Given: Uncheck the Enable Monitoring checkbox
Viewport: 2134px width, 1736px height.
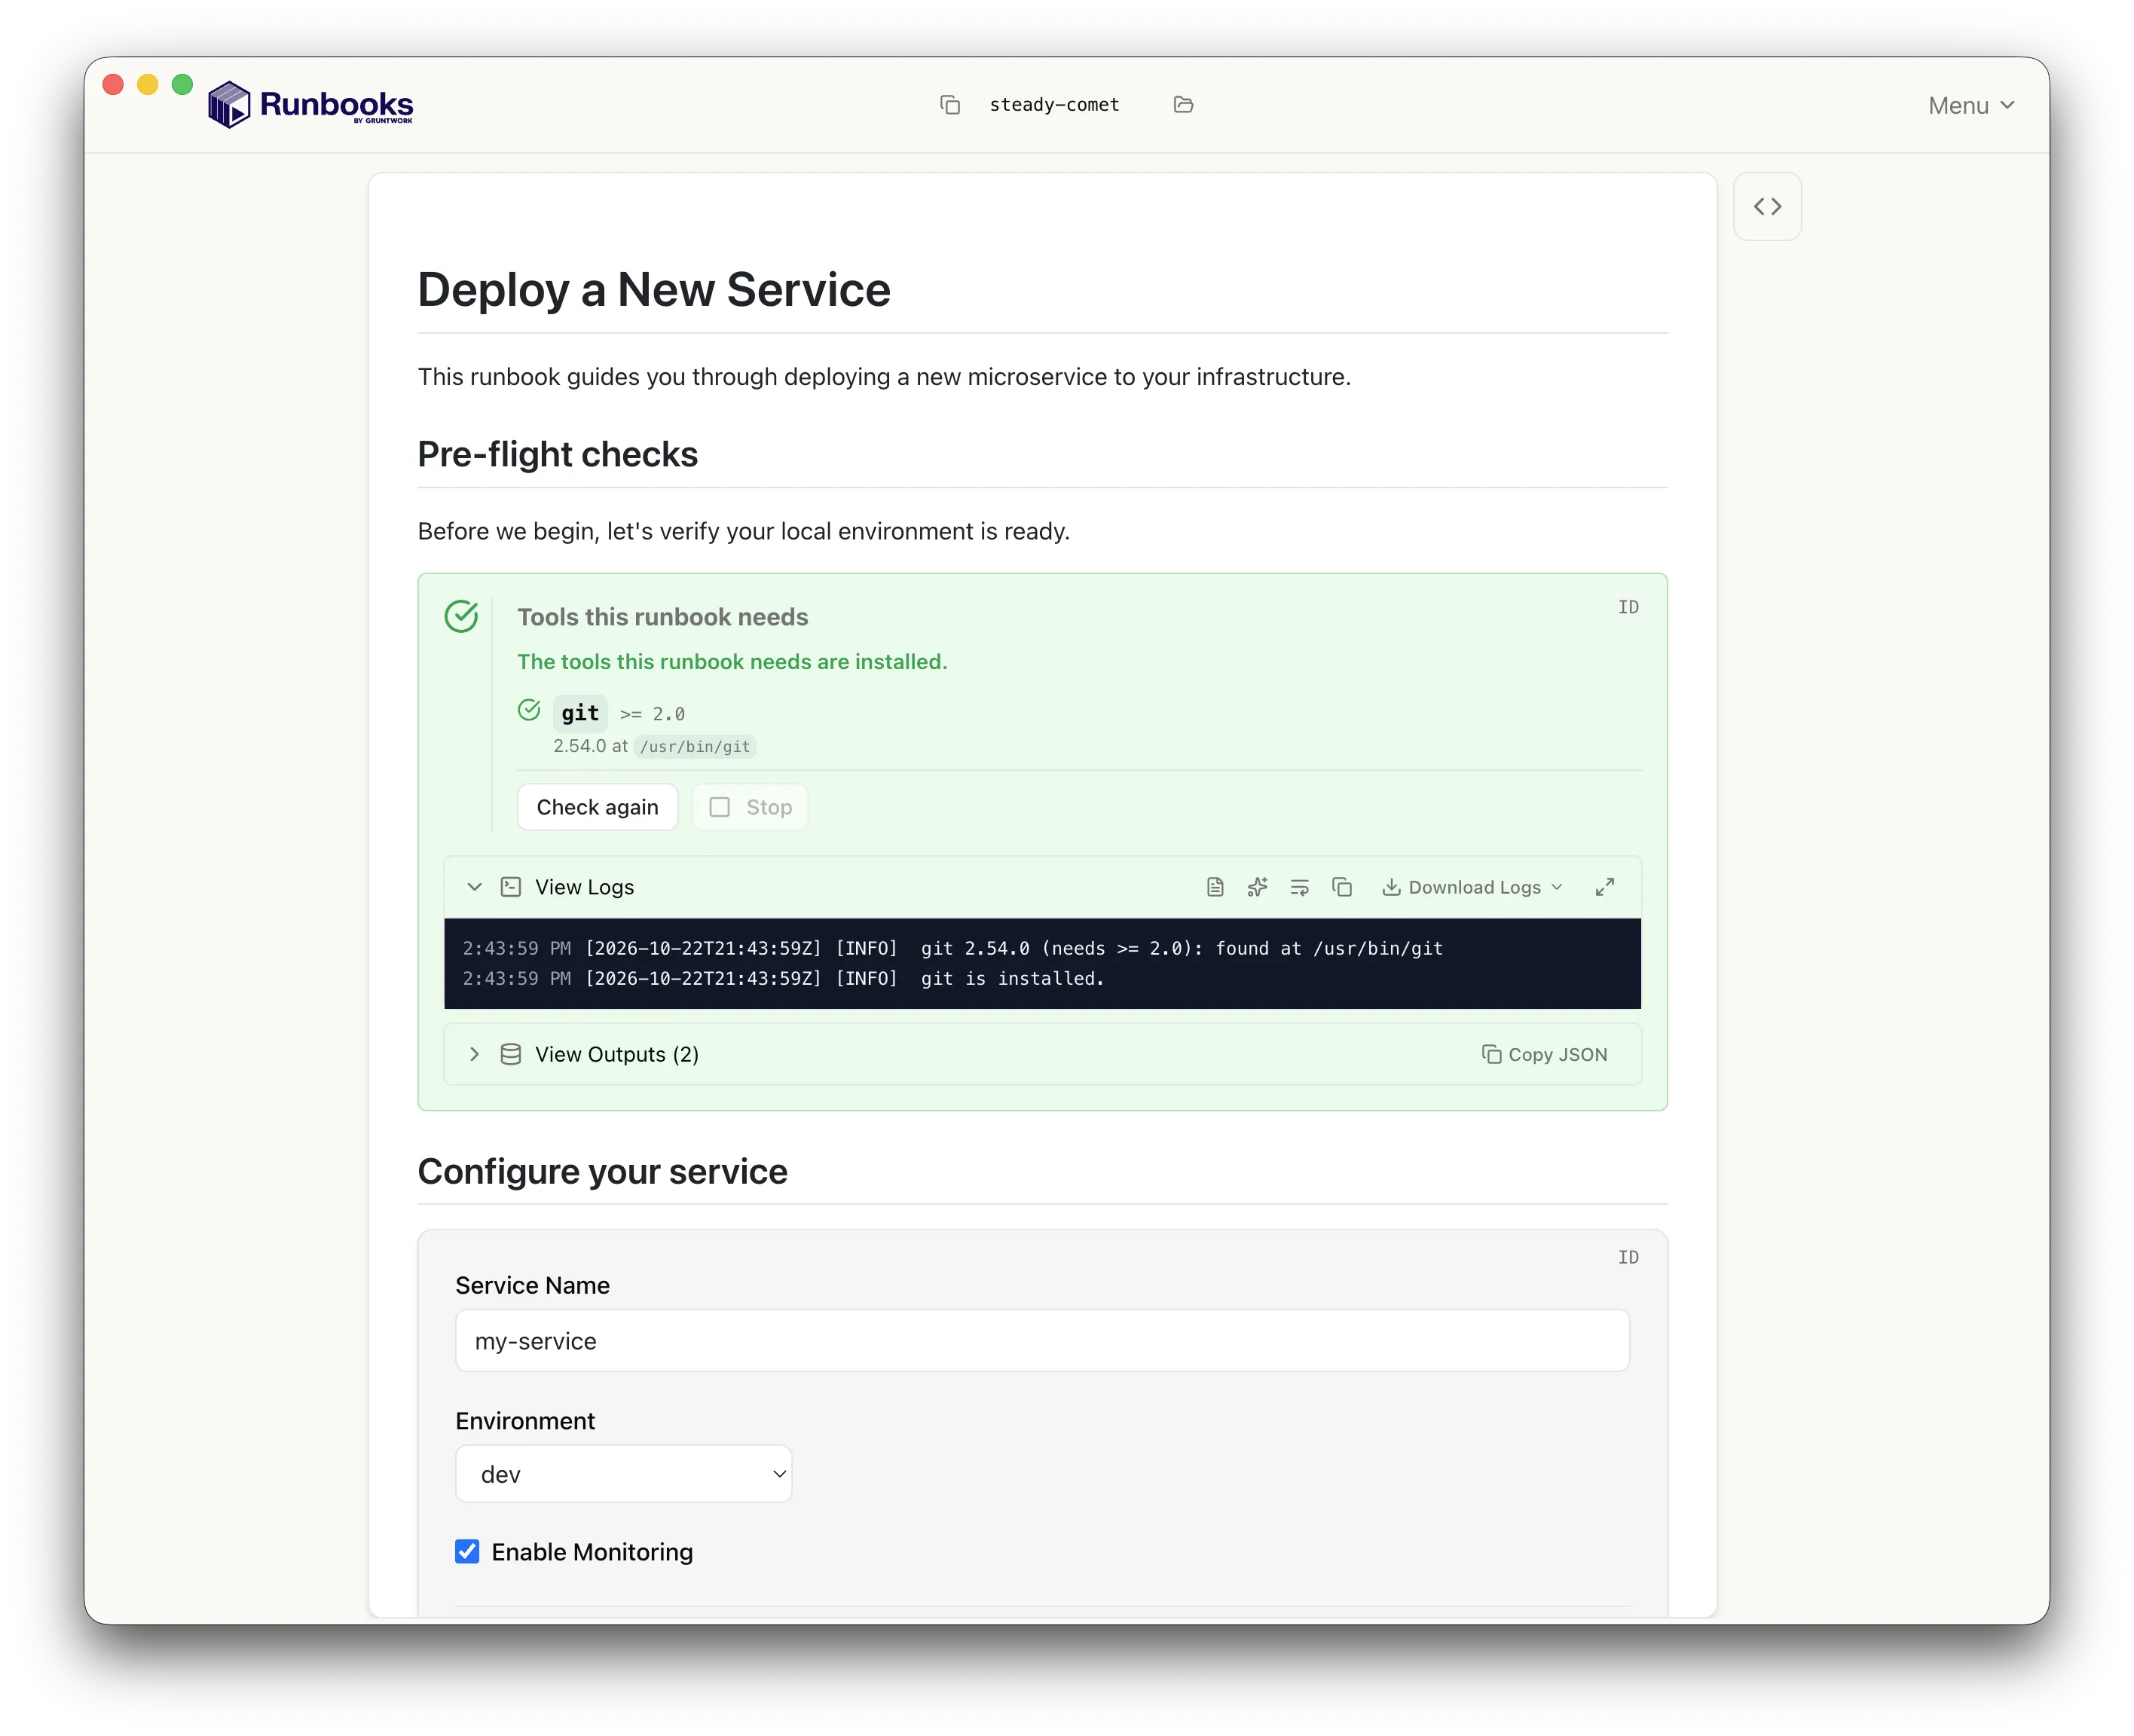Looking at the screenshot, I should (x=467, y=1552).
